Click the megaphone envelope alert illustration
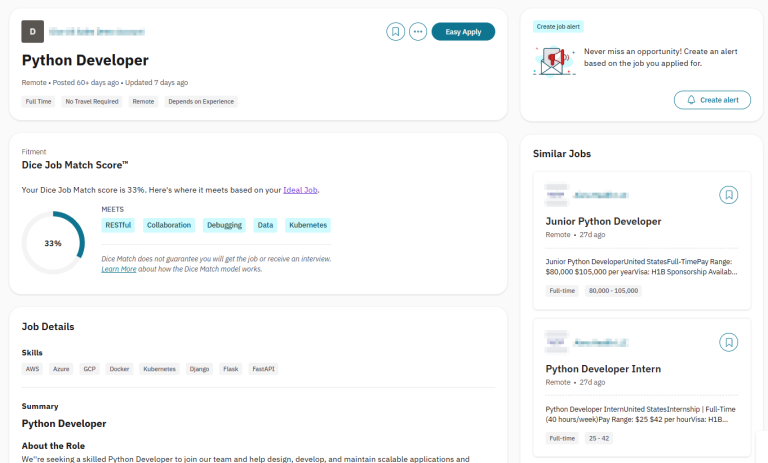The image size is (768, 463). pos(554,61)
